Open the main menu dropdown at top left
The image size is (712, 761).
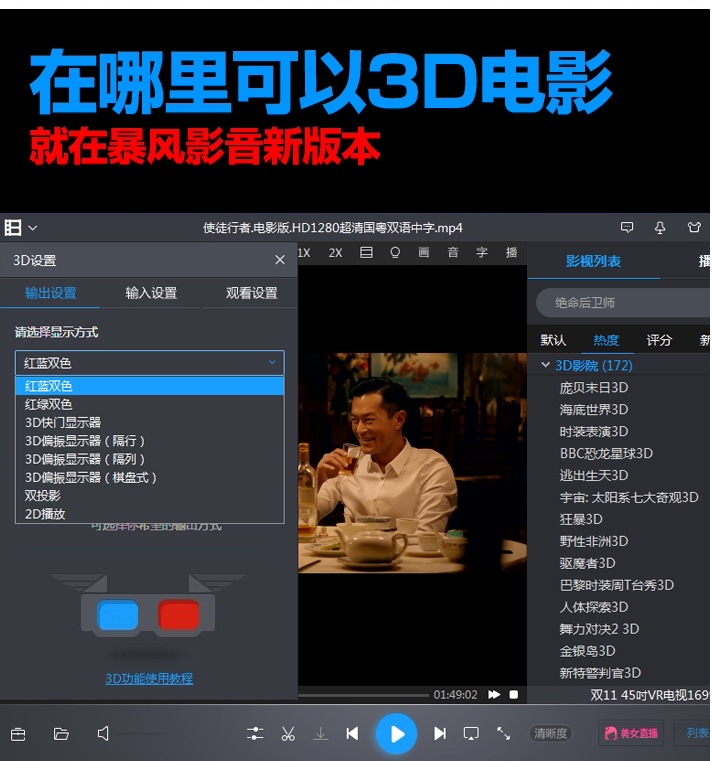tap(21, 228)
